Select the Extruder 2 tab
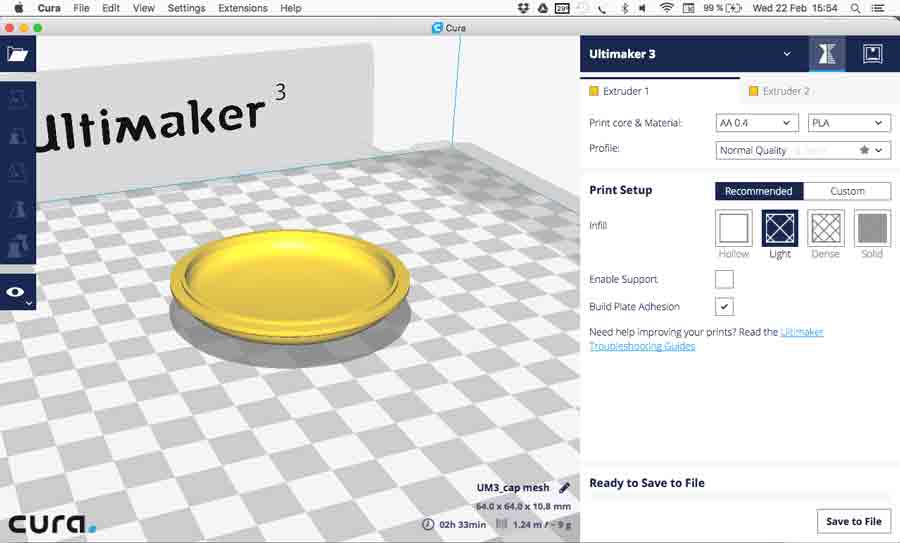The height and width of the screenshot is (543, 900). click(x=820, y=91)
